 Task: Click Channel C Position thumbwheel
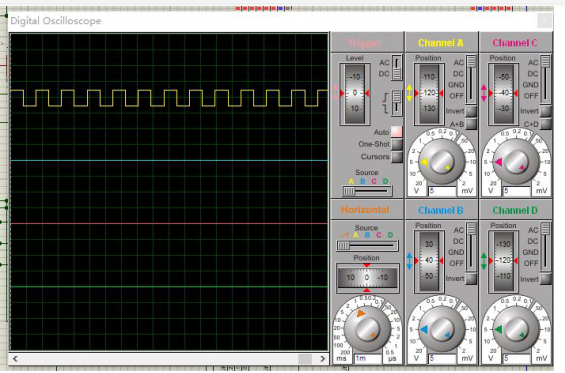point(503,94)
